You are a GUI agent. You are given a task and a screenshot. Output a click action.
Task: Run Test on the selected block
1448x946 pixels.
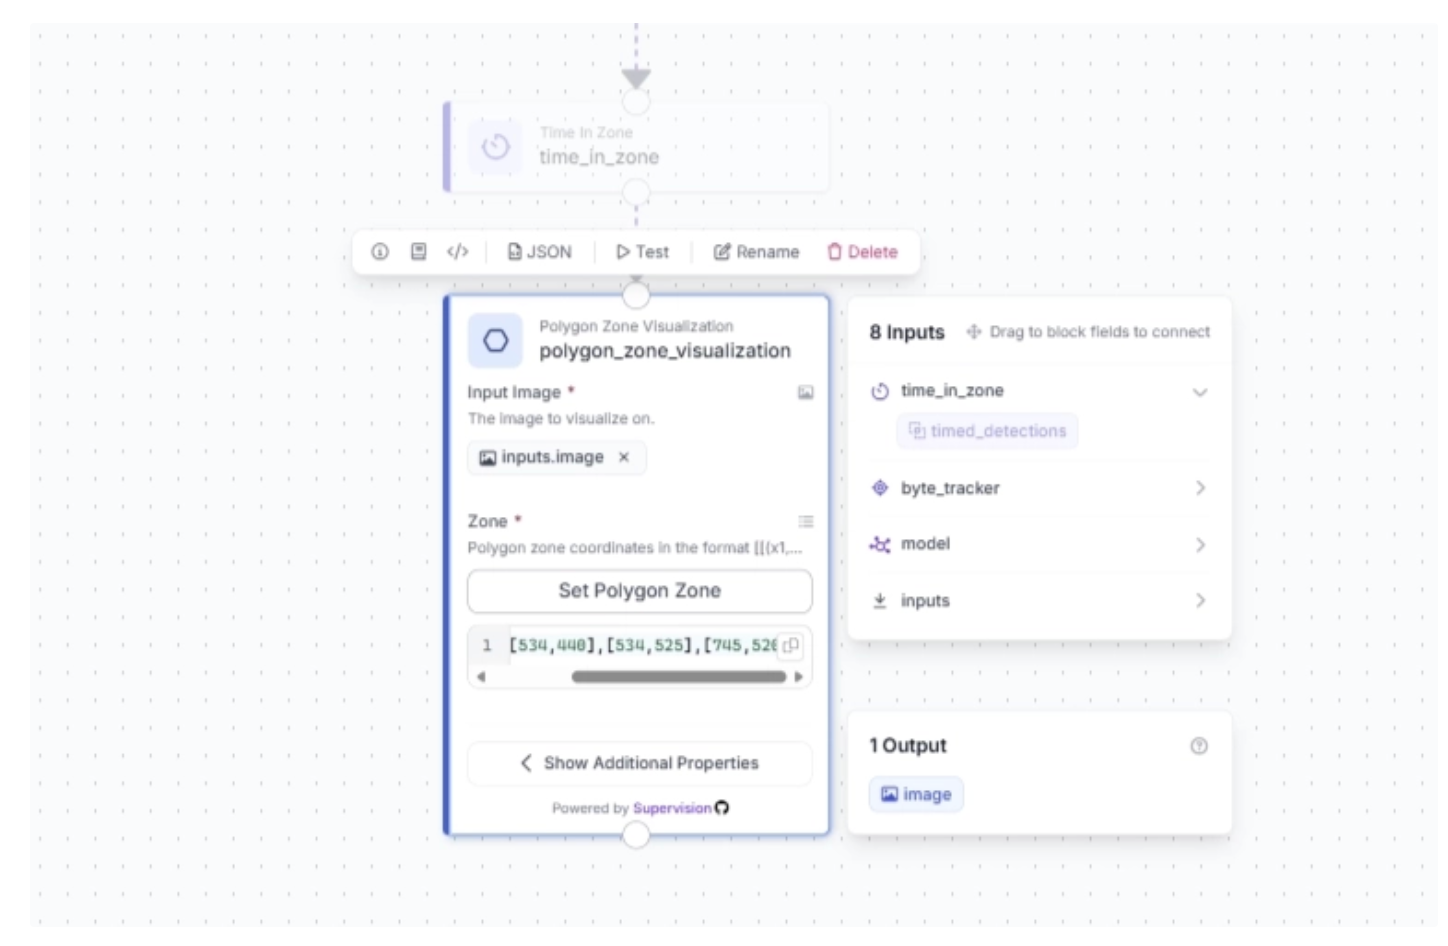point(642,252)
